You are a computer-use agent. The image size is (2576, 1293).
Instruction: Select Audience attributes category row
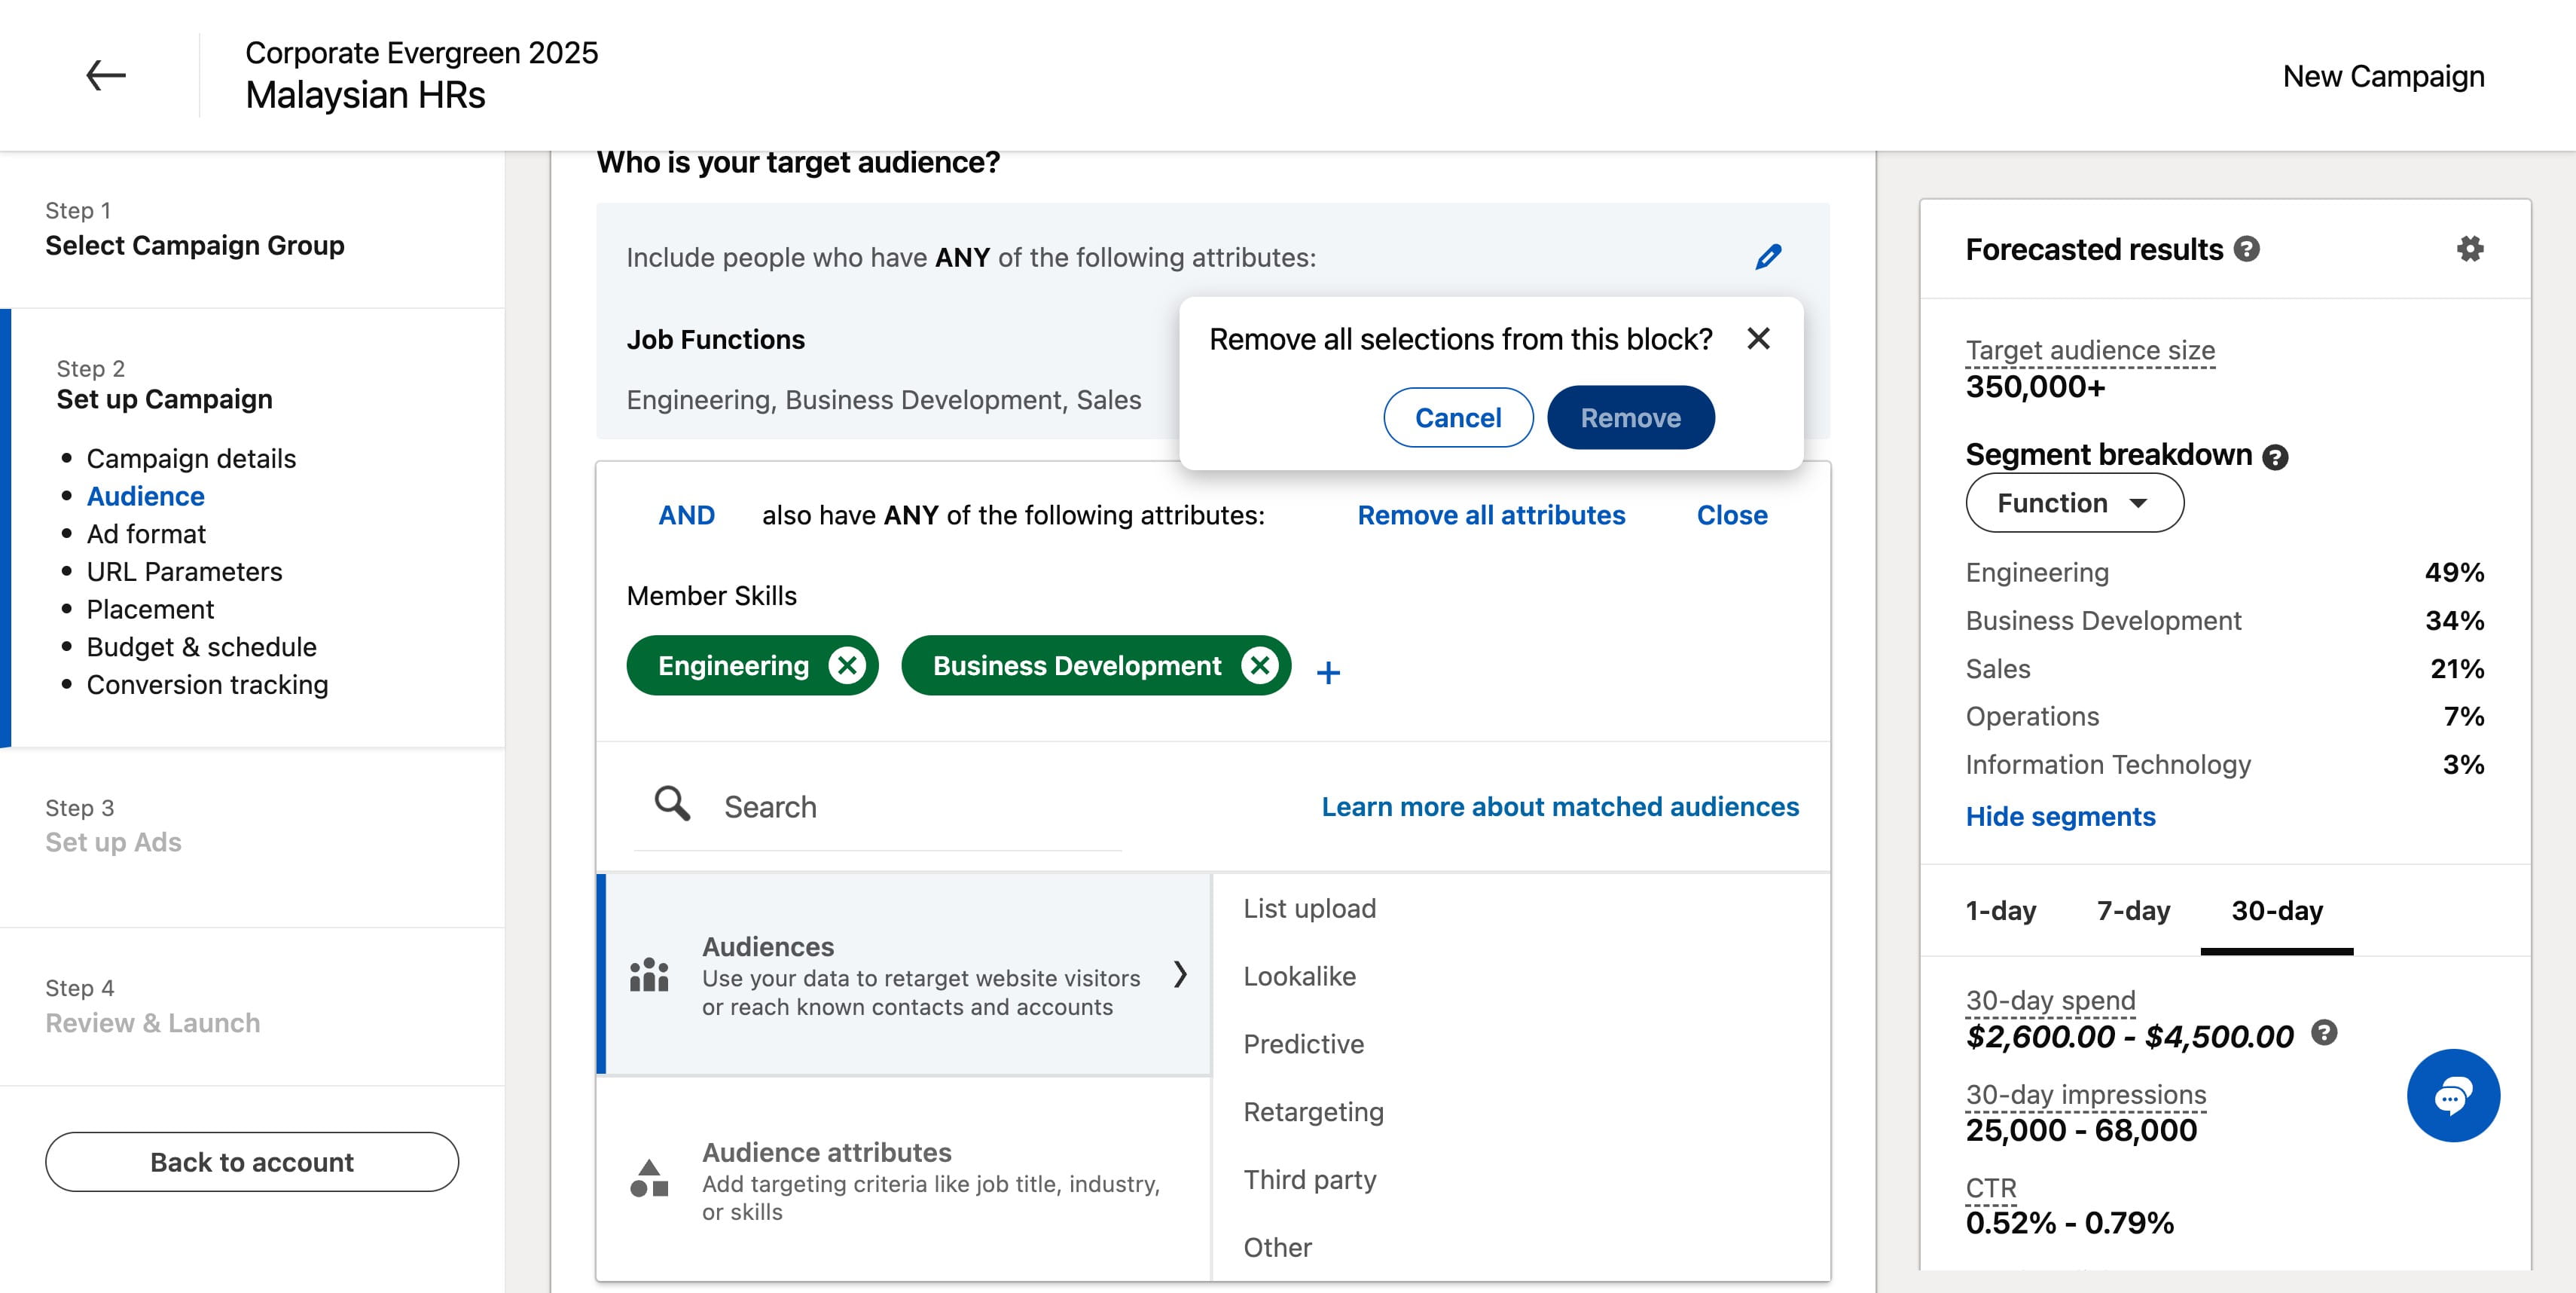tap(904, 1180)
